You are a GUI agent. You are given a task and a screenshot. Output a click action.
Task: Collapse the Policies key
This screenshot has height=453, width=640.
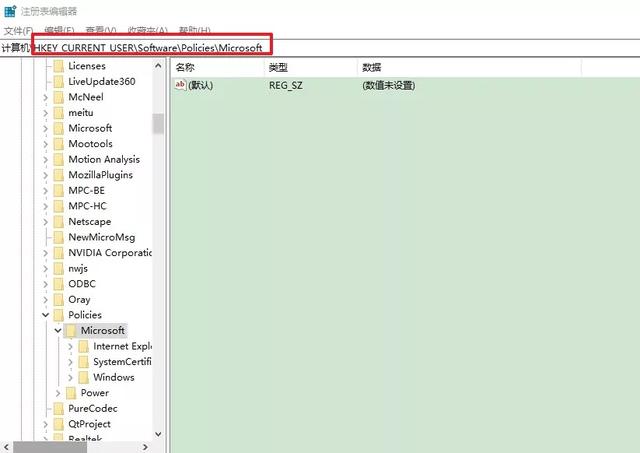[x=45, y=315]
